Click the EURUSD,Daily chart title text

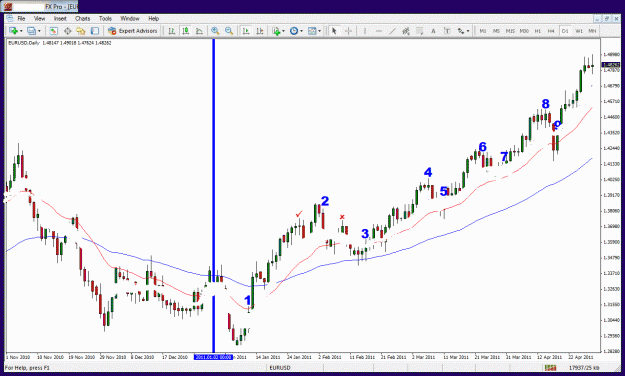(24, 43)
